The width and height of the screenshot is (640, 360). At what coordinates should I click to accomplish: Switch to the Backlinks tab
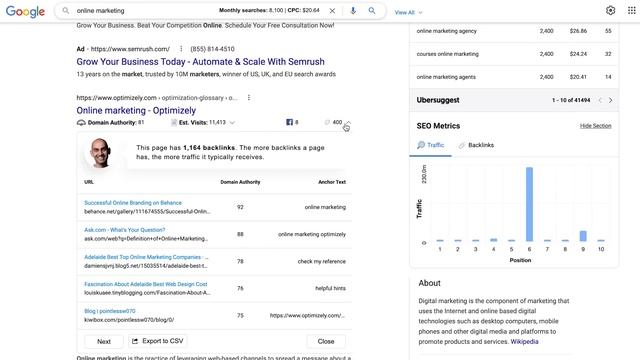476,145
